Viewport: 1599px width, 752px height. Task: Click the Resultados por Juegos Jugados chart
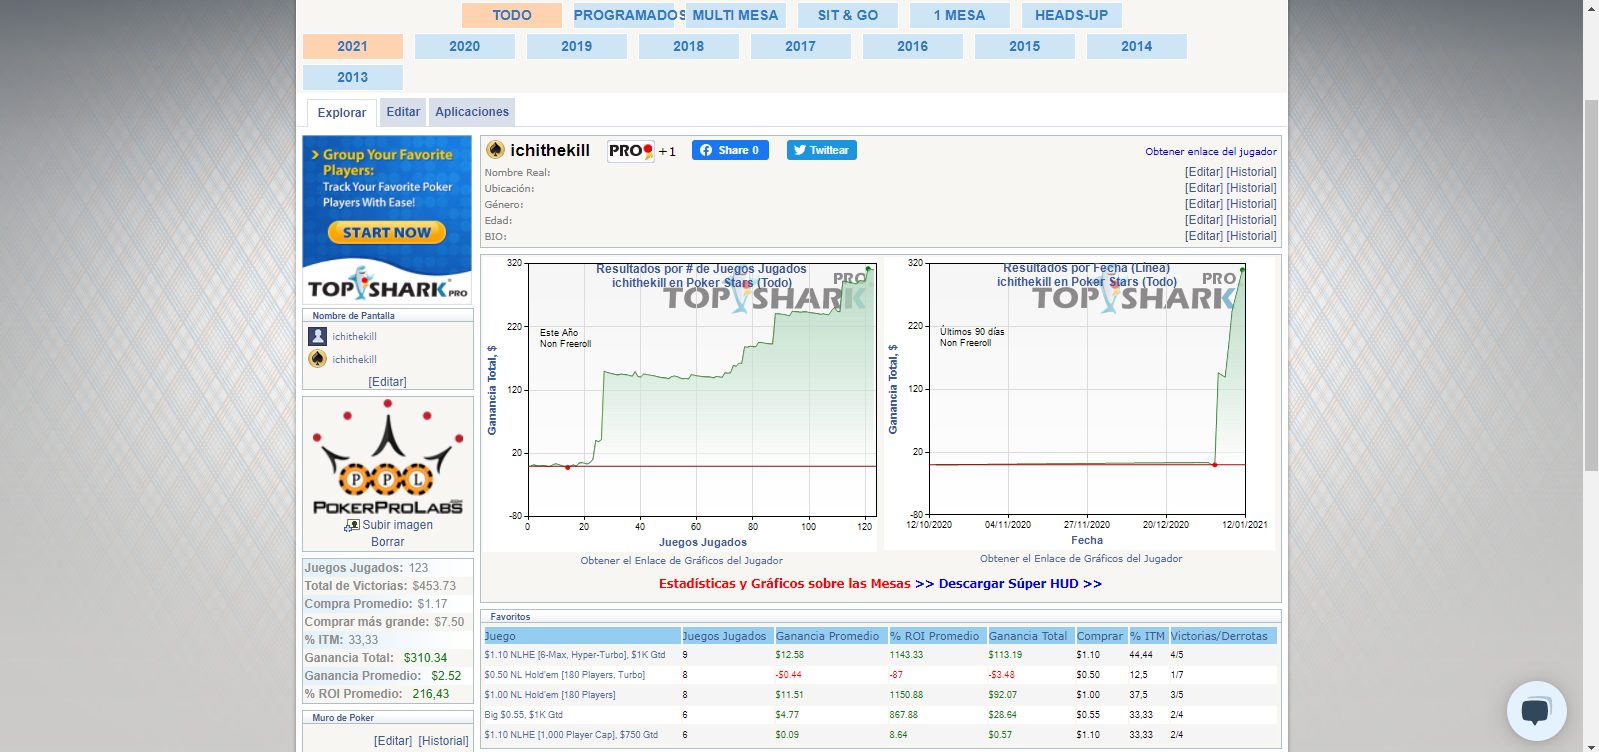681,402
